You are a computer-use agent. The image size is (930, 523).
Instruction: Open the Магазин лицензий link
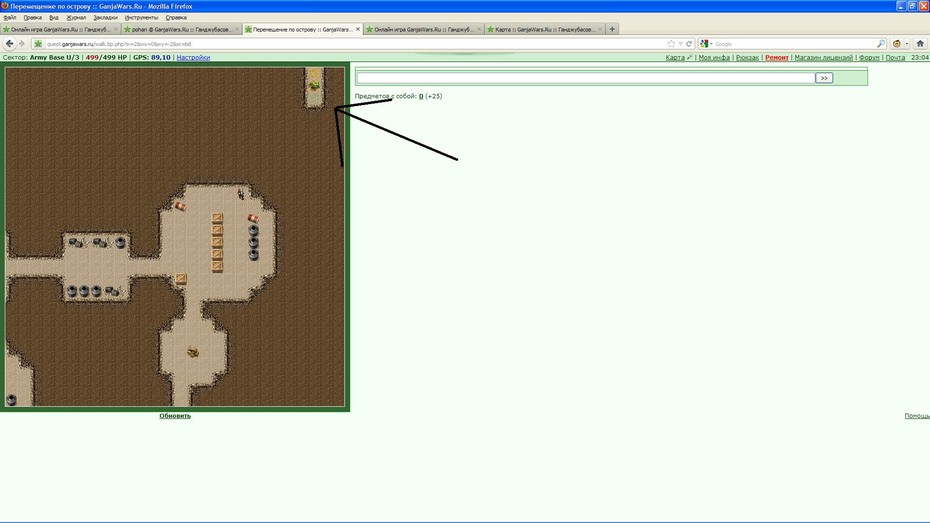tap(823, 58)
